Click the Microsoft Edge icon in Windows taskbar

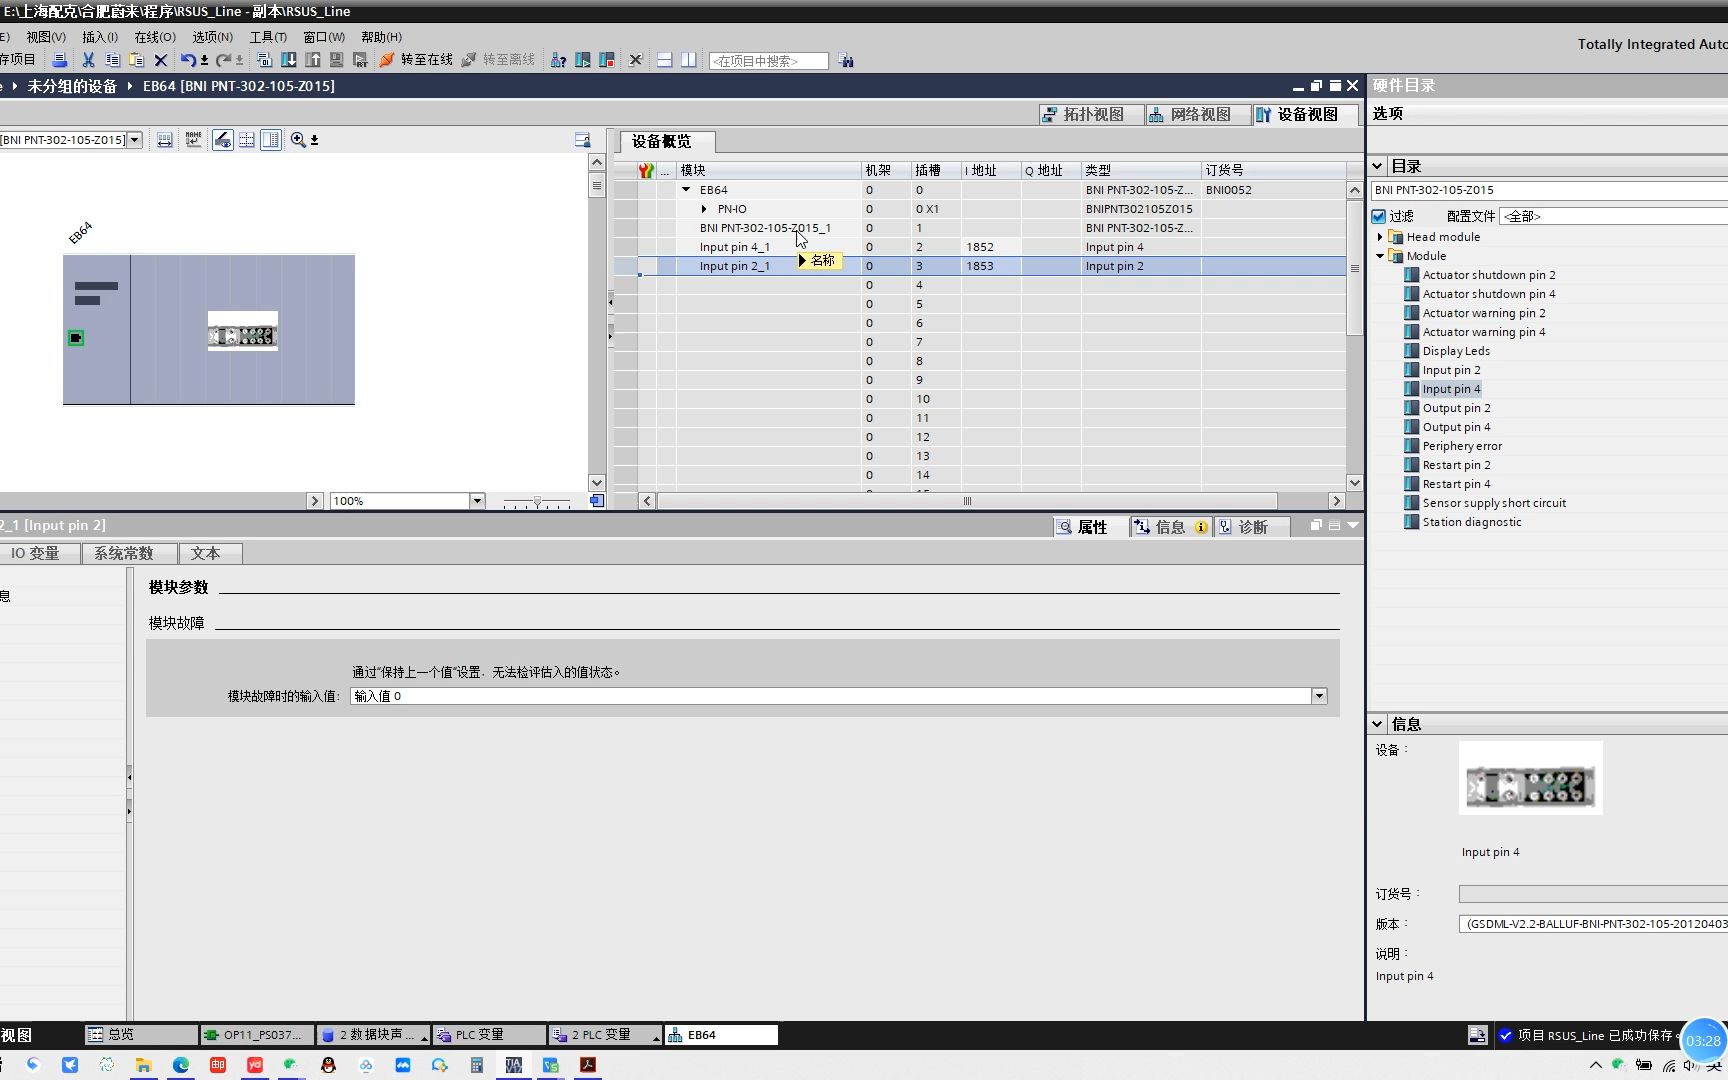(x=181, y=1065)
